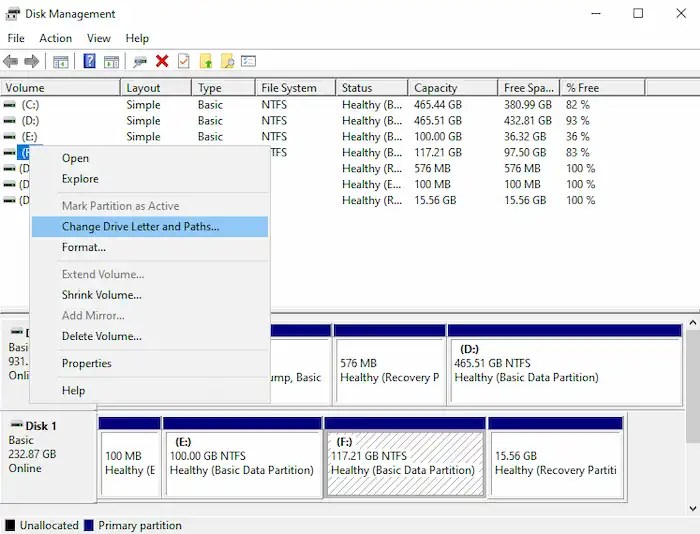Sort by the Capacity column header
Viewport: 700px width, 534px height.
[x=453, y=88]
